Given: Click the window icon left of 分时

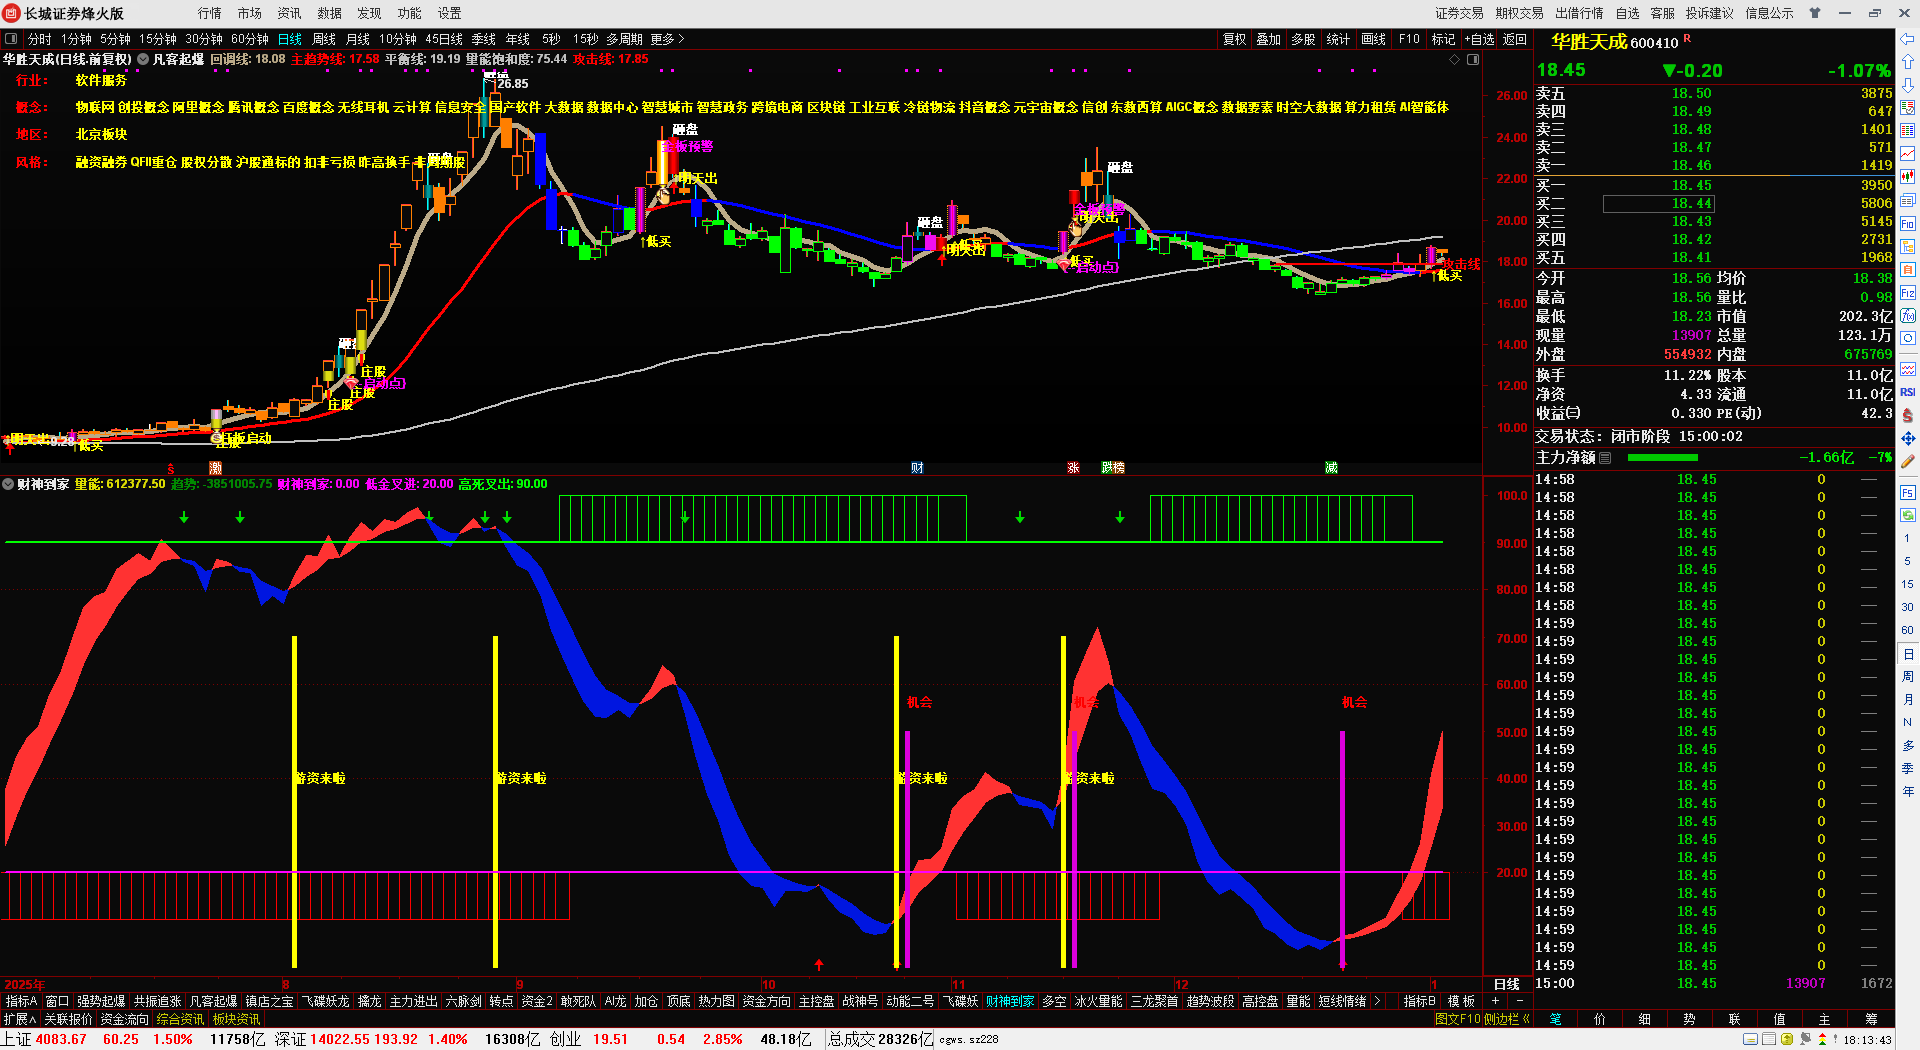Looking at the screenshot, I should pyautogui.click(x=11, y=39).
